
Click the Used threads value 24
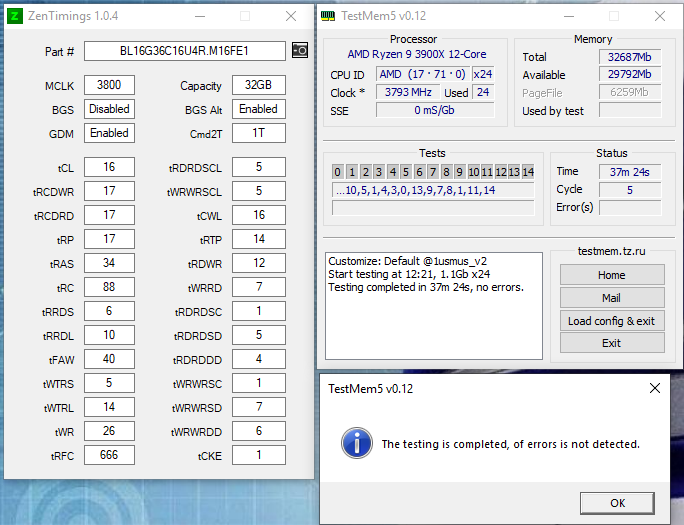[x=483, y=92]
